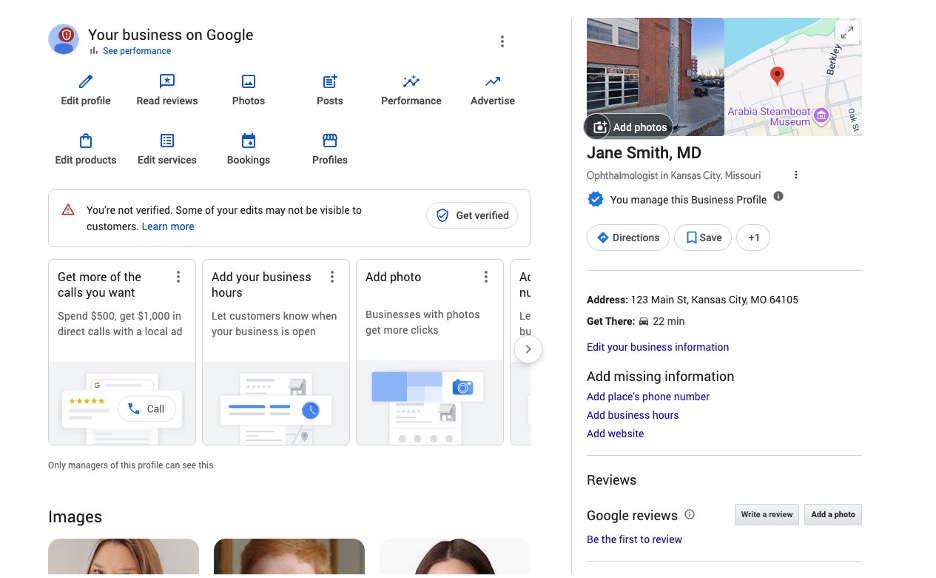
Task: Click the Get verified button
Action: coord(472,216)
